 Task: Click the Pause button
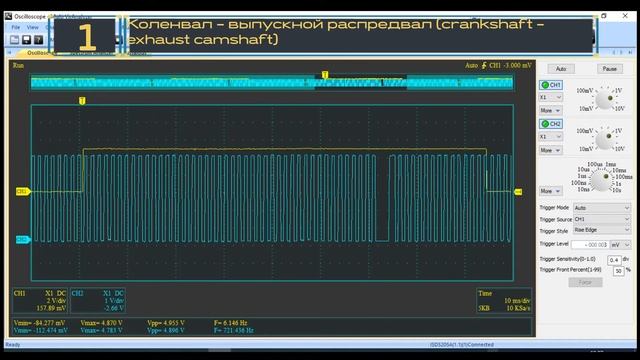click(610, 69)
